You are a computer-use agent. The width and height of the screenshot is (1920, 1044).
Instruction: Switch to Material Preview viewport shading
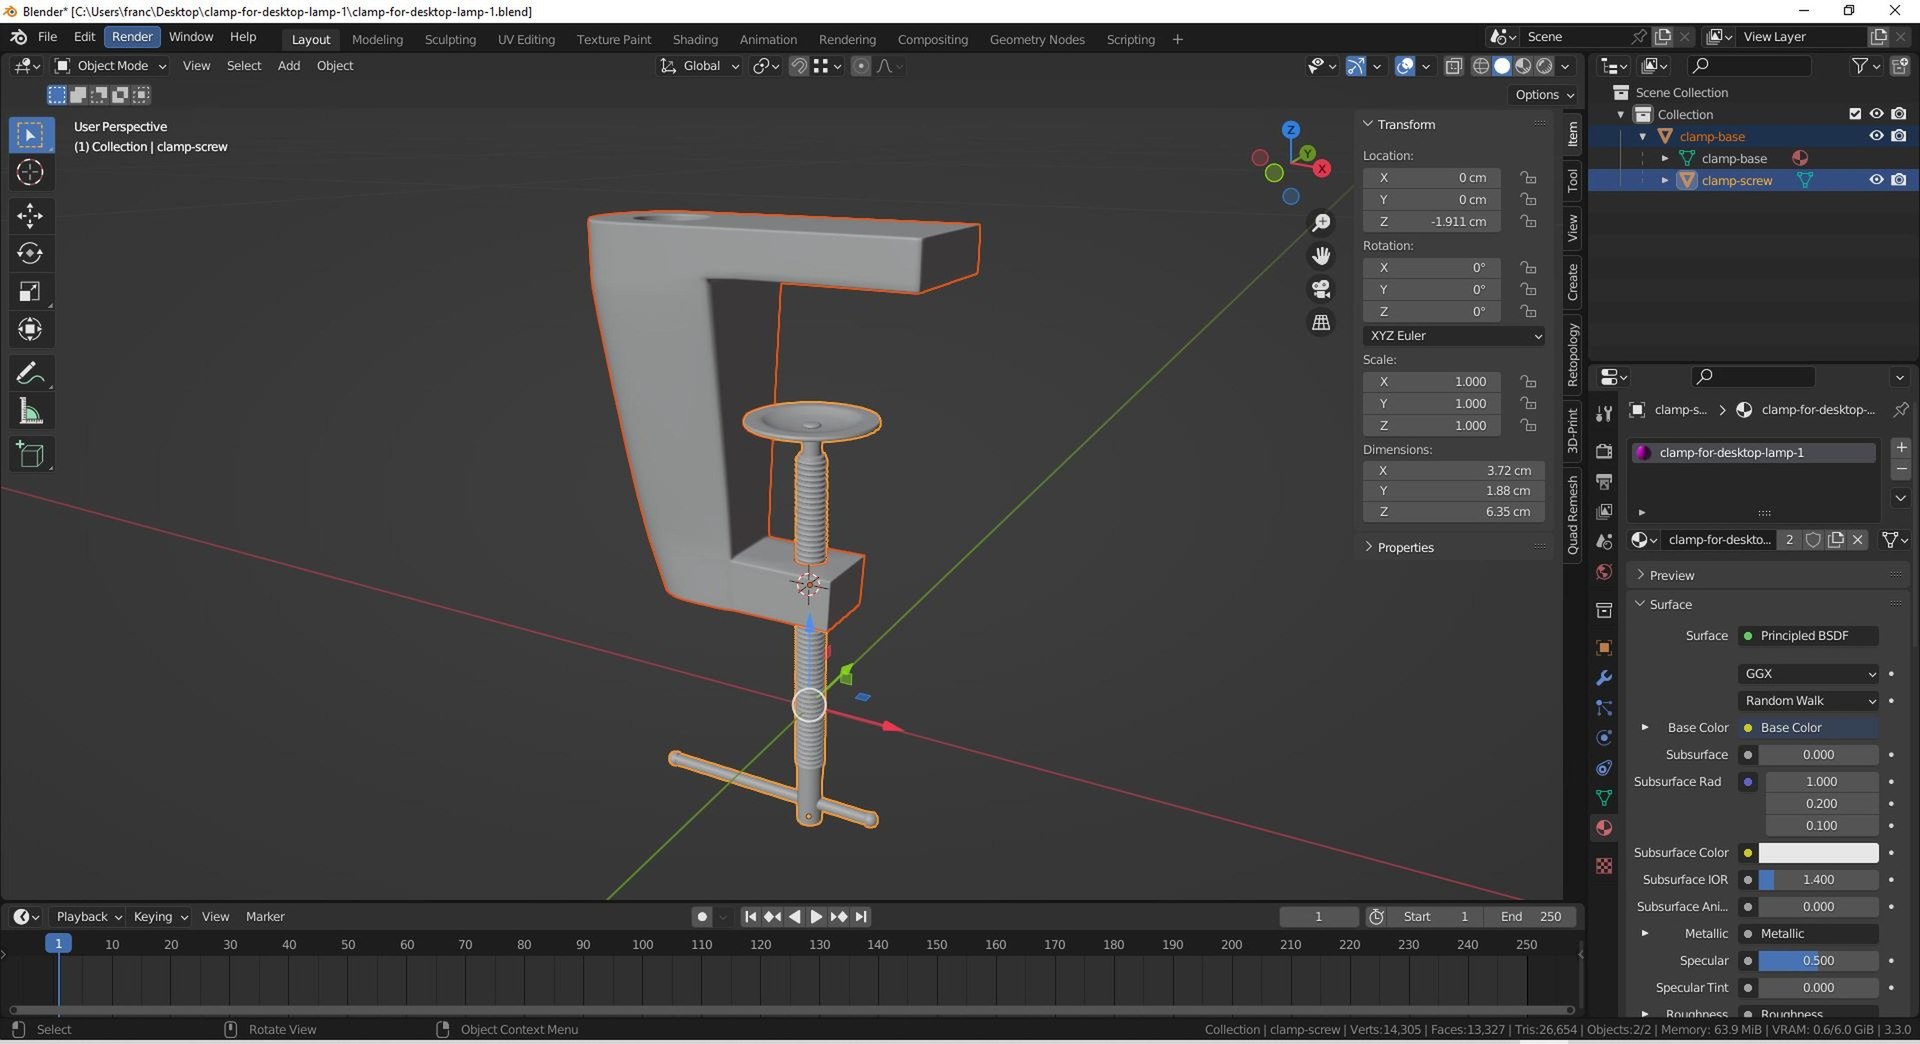1523,66
